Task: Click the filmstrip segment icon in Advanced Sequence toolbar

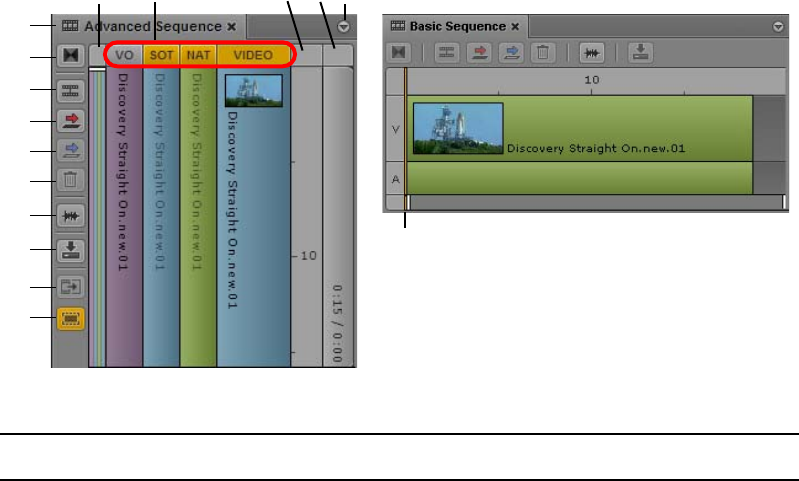Action: (x=70, y=91)
